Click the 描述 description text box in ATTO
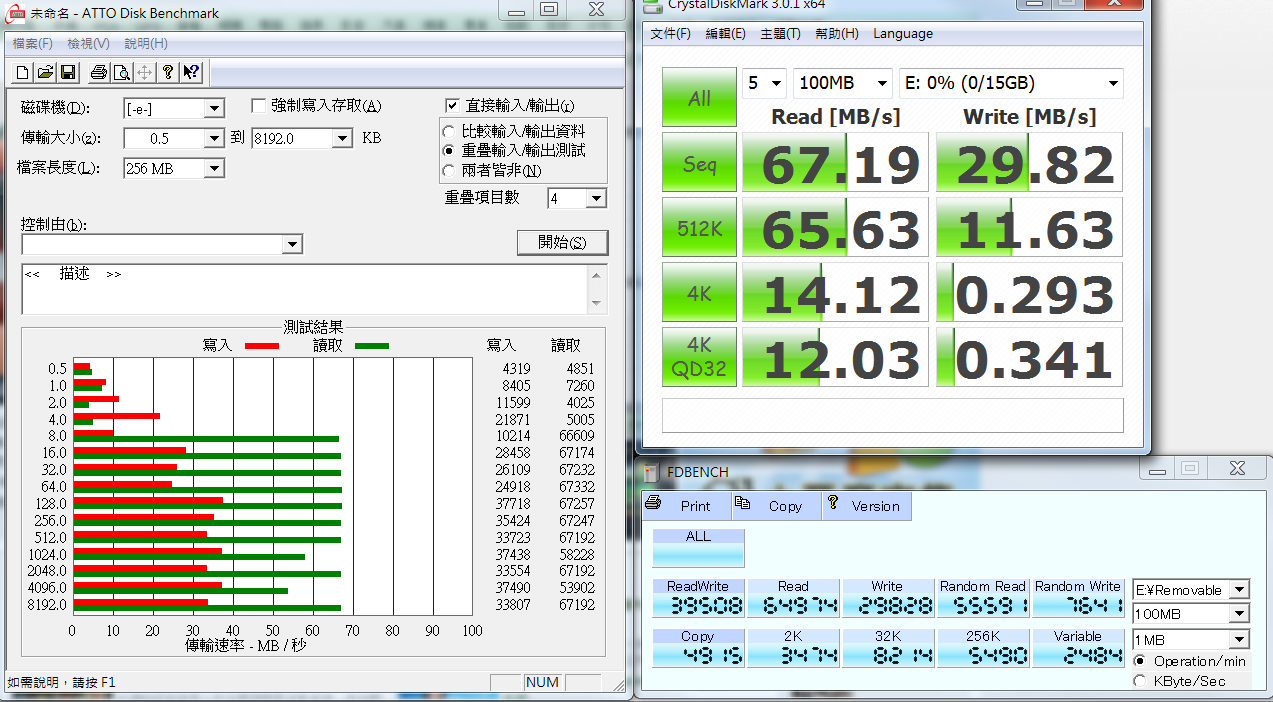This screenshot has height=702, width=1273. coord(306,289)
